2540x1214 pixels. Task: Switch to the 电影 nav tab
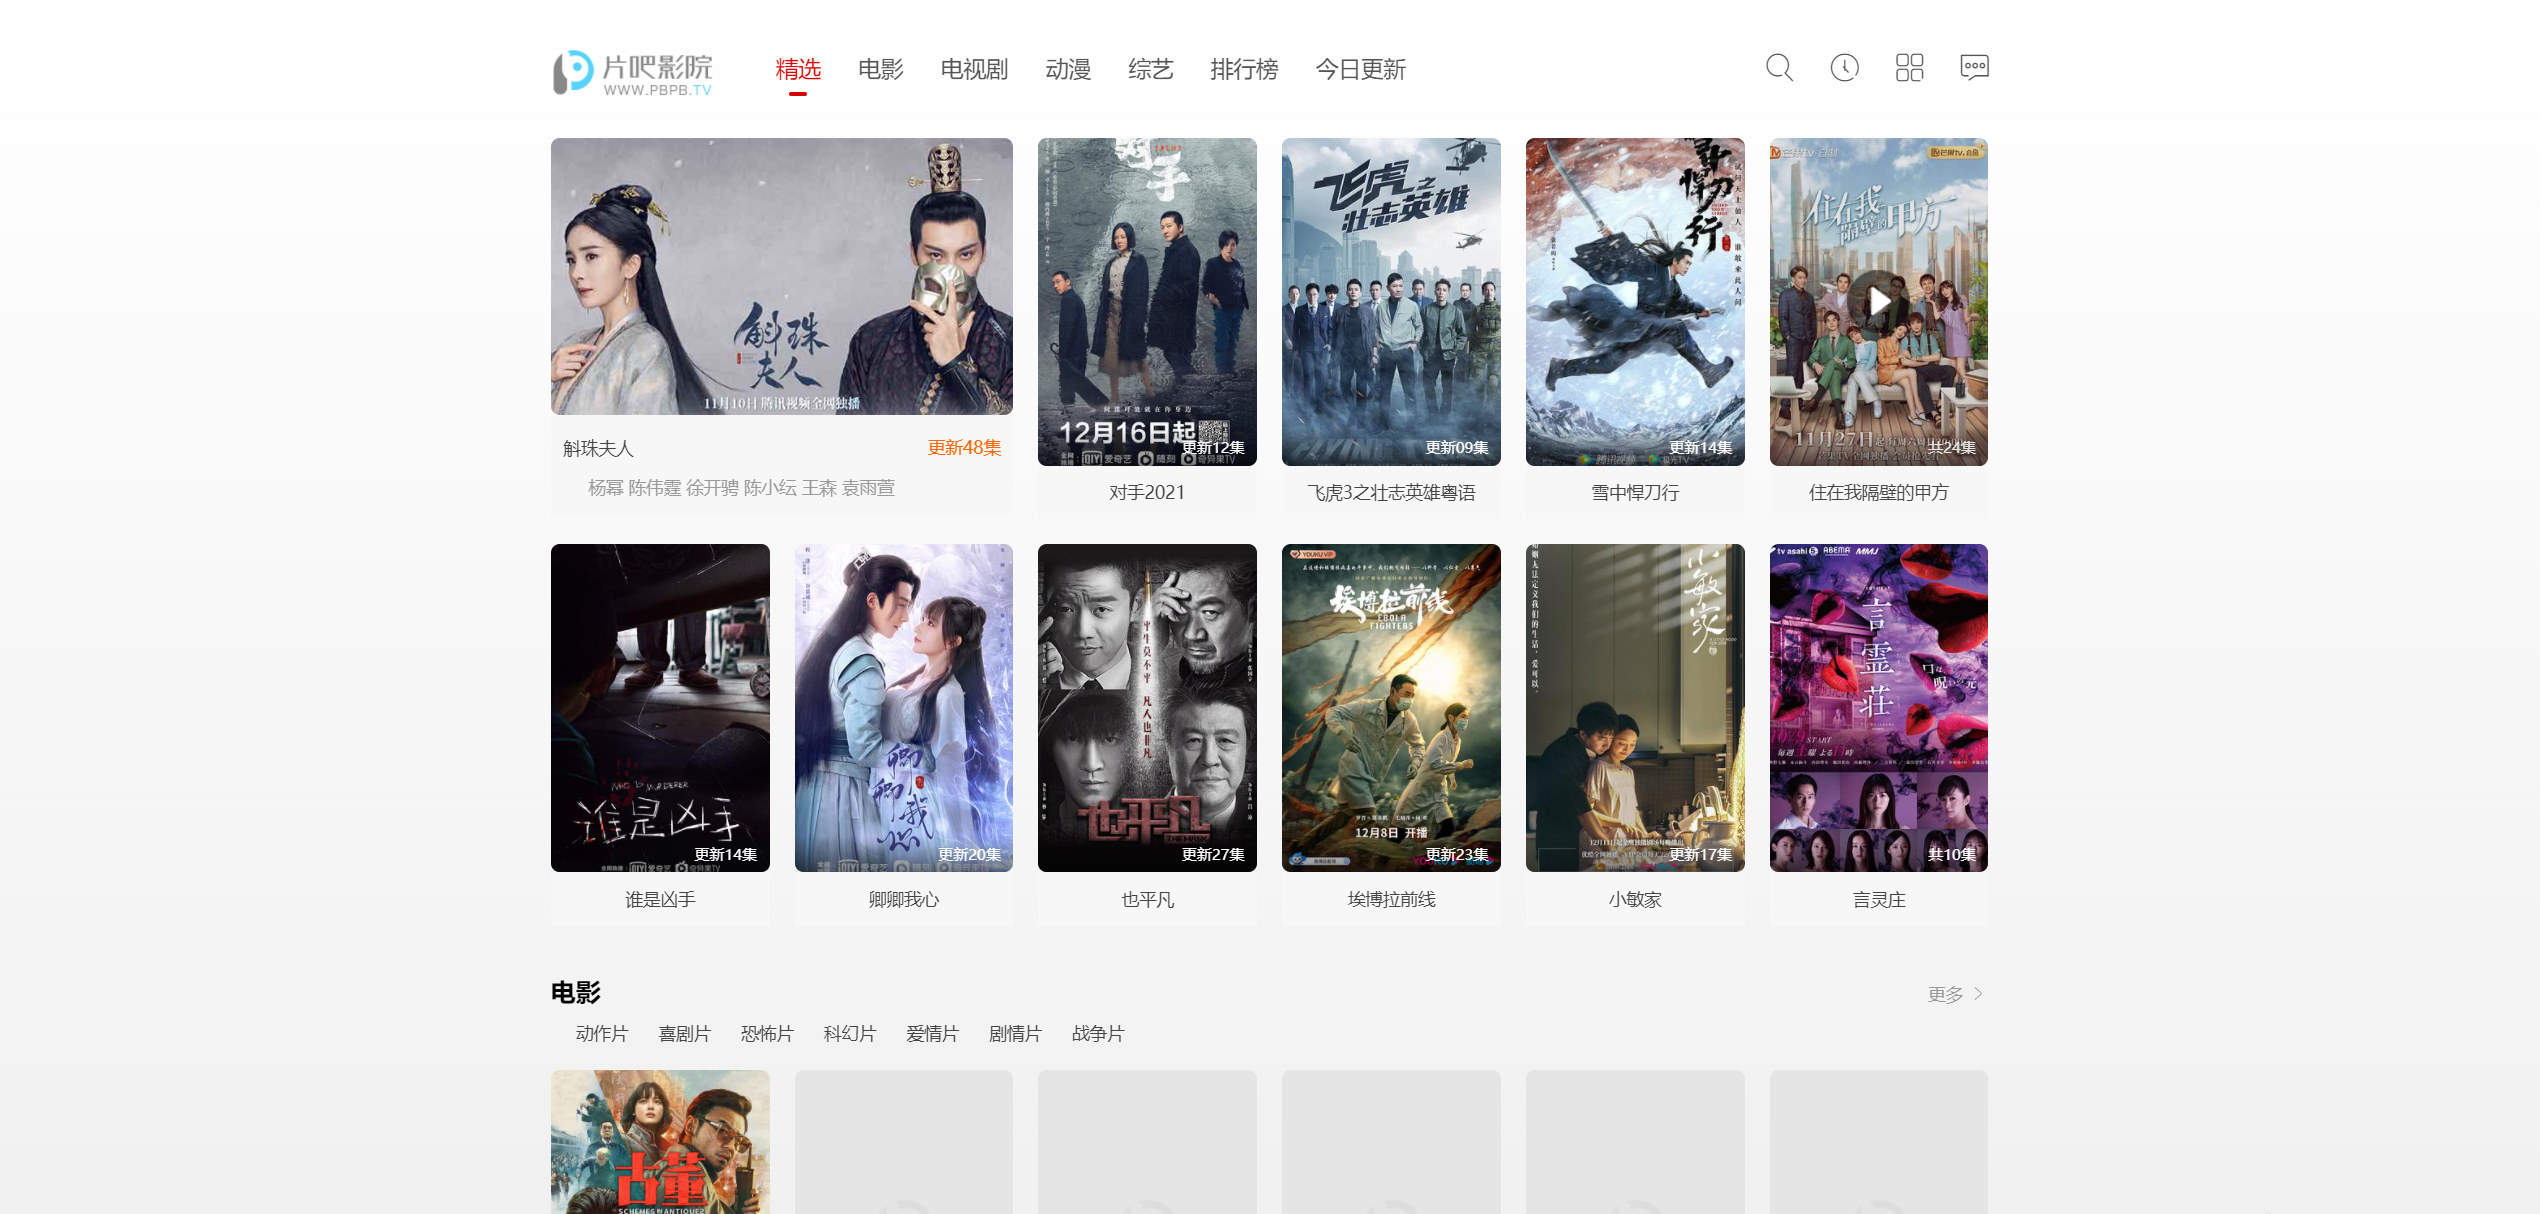pyautogui.click(x=880, y=69)
